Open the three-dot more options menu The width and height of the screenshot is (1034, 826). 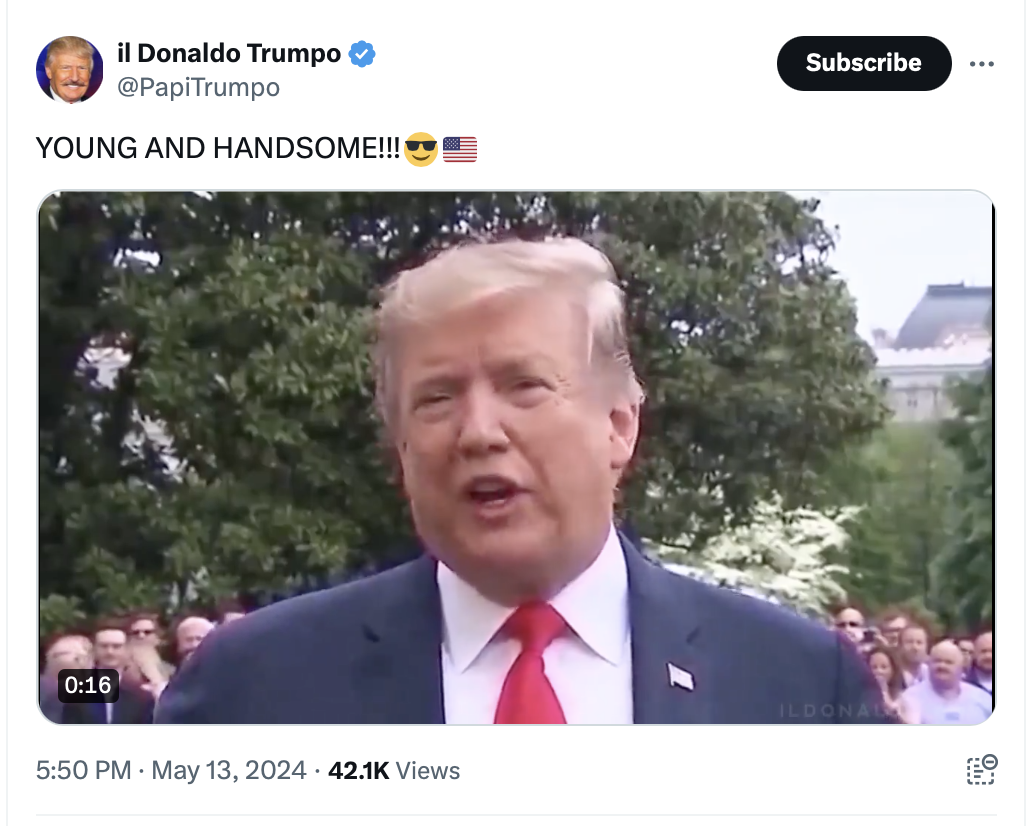pyautogui.click(x=981, y=64)
